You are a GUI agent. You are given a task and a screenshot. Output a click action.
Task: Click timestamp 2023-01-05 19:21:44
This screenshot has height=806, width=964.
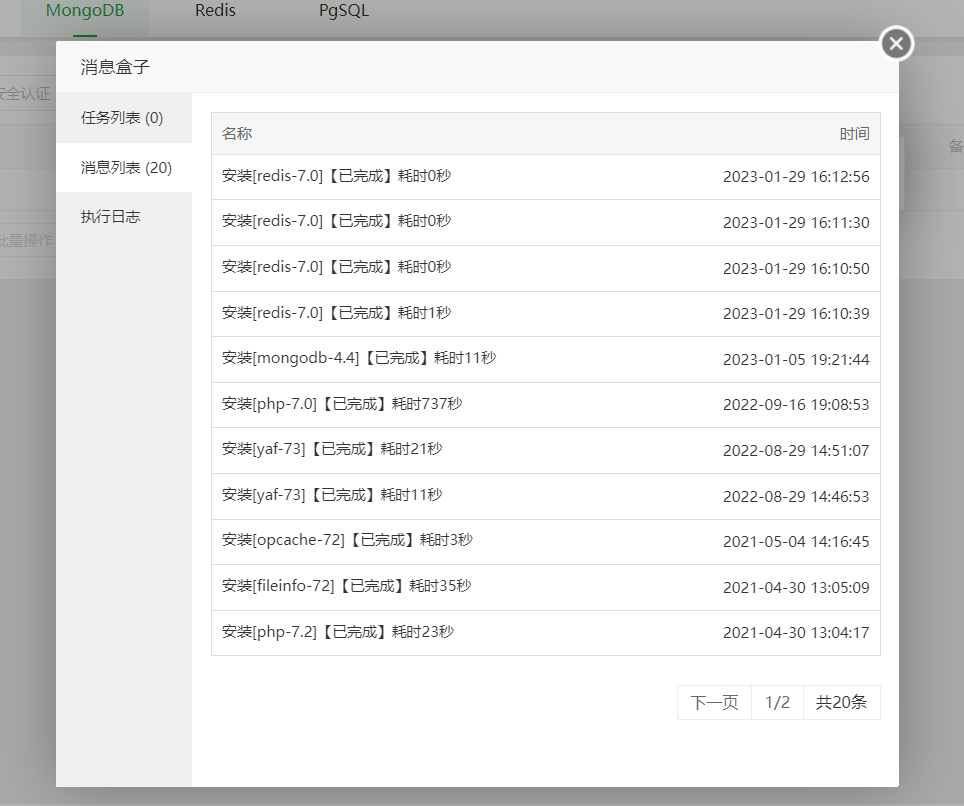pos(796,360)
